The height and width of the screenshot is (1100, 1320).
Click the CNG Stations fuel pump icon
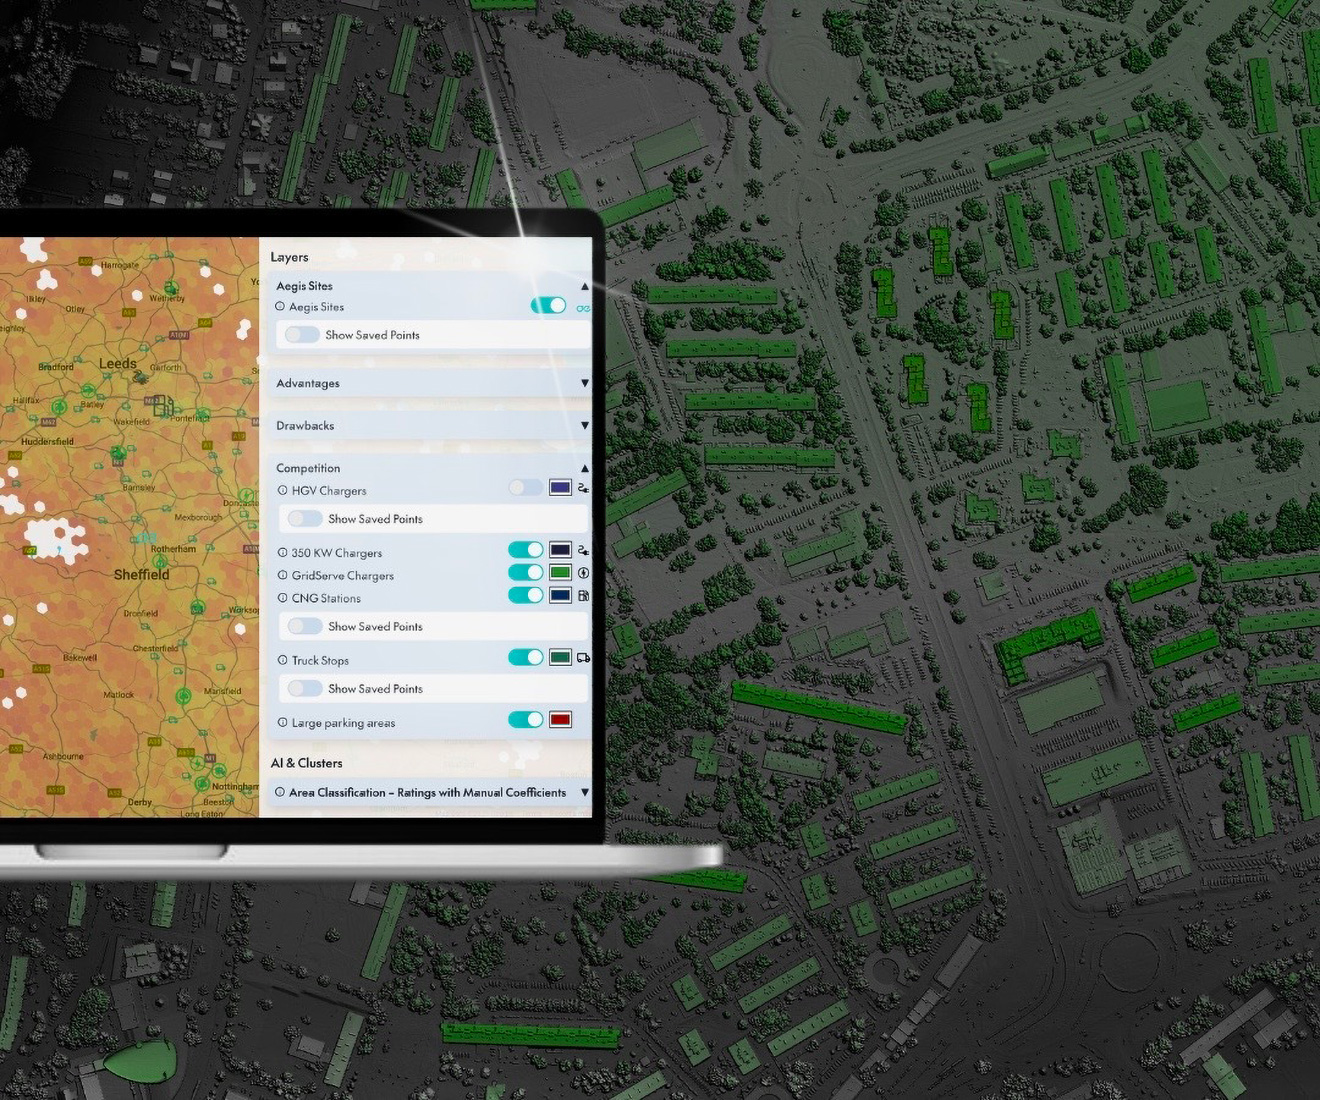tap(583, 596)
